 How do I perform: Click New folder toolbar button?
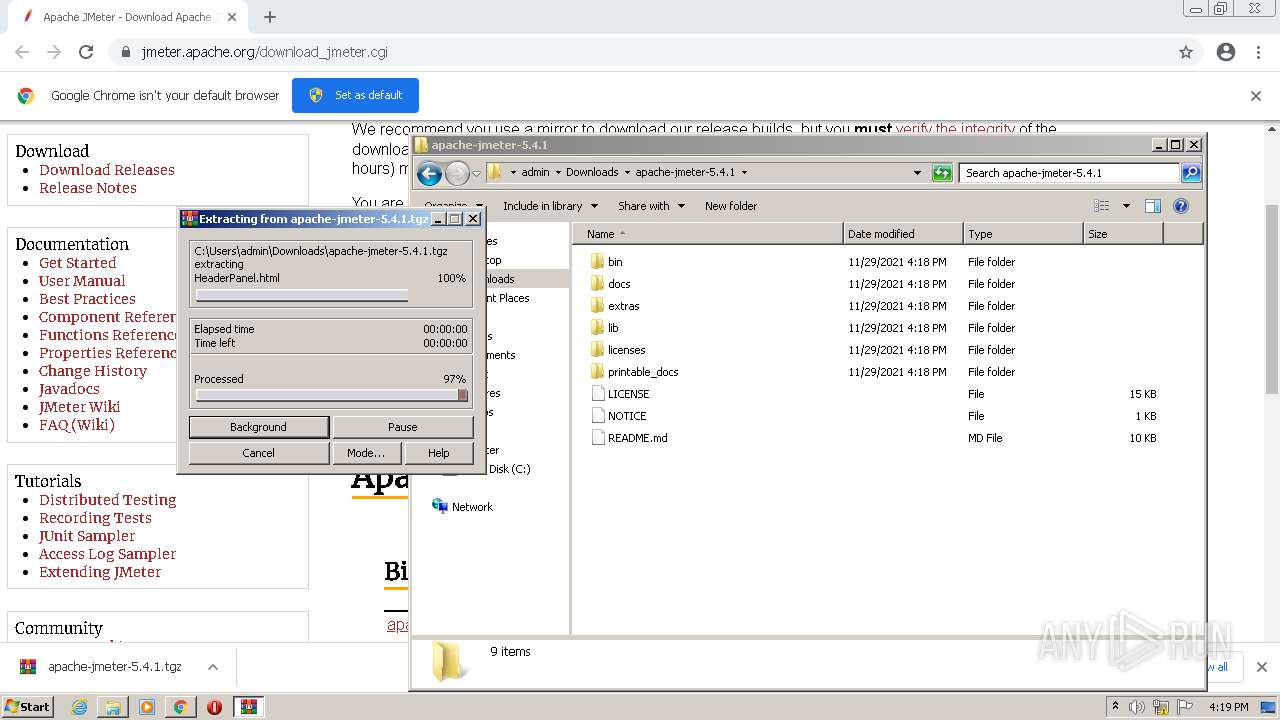pyautogui.click(x=731, y=206)
